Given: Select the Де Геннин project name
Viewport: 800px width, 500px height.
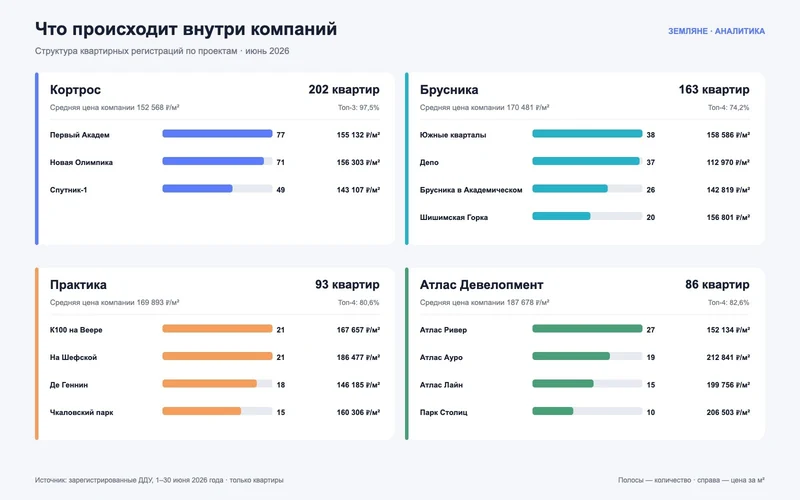Looking at the screenshot, I should pyautogui.click(x=69, y=385).
